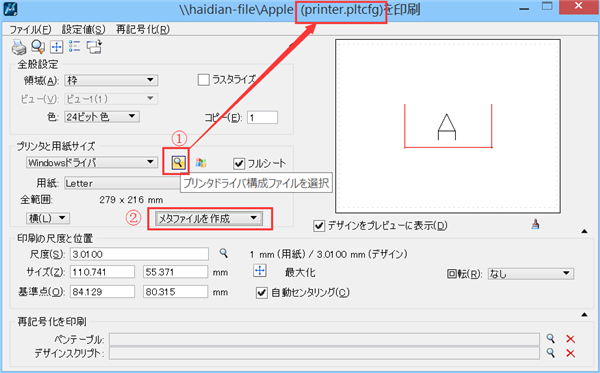
Task: Open the 領域 dropdown showing 枠
Action: 111,80
